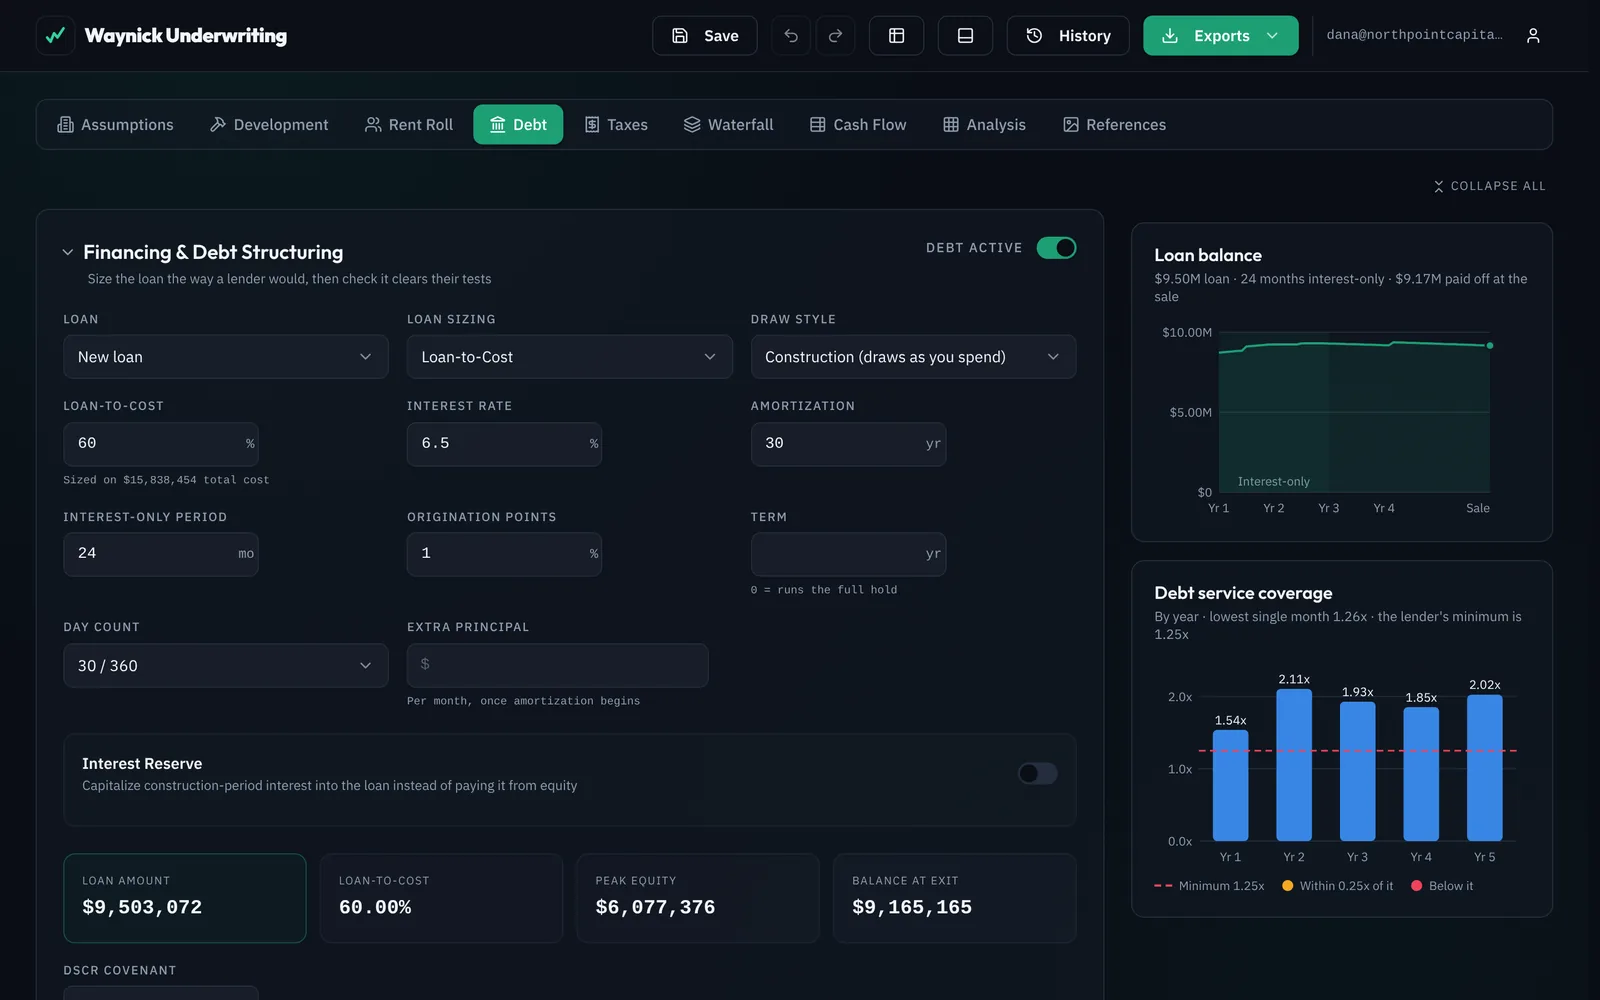Toggle the bottom panel layout icon
Viewport: 1600px width, 1000px height.
click(x=965, y=36)
